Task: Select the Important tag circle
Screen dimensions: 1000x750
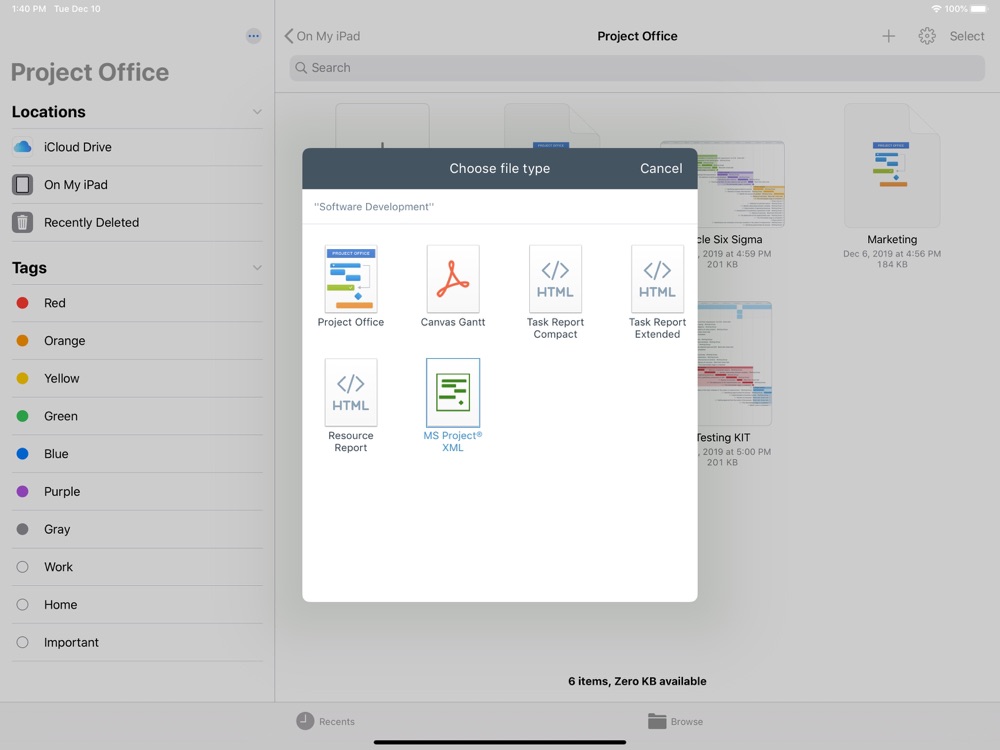Action: point(23,643)
